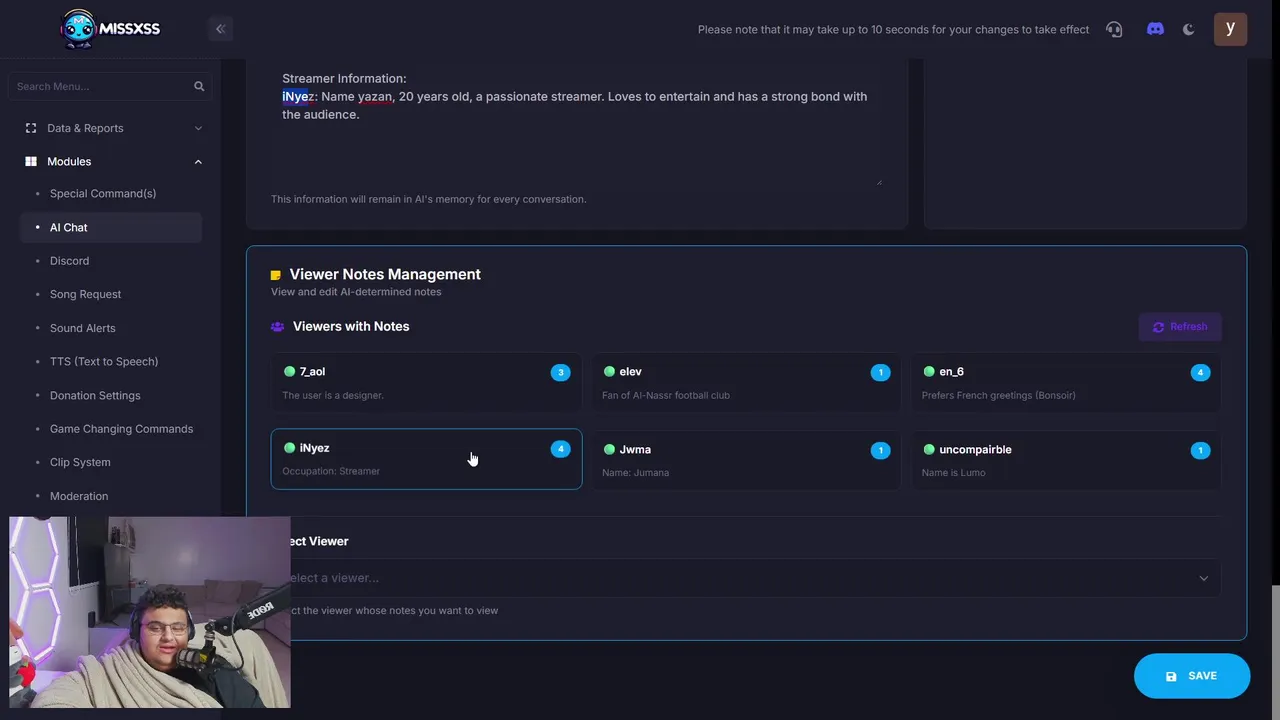Click 'Prefers French greetings (Bonsoir)' note
The height and width of the screenshot is (720, 1280).
(x=999, y=395)
